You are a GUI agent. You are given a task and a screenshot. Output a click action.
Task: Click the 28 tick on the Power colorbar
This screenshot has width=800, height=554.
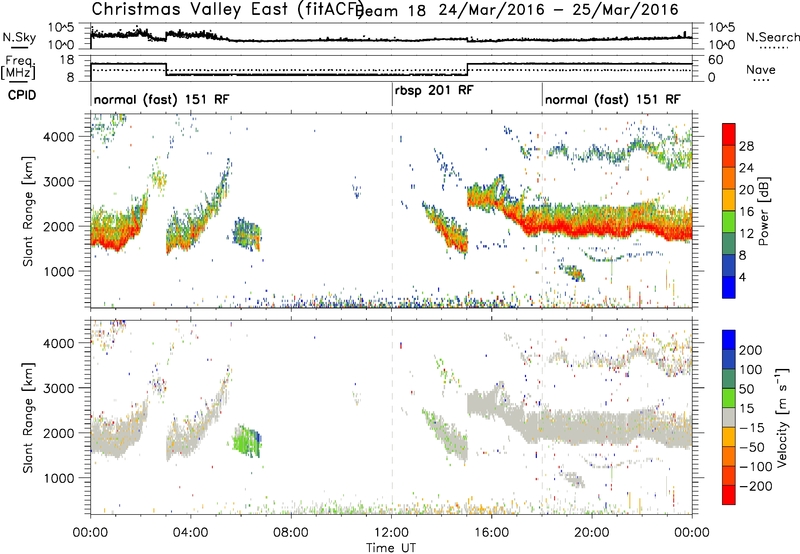746,146
